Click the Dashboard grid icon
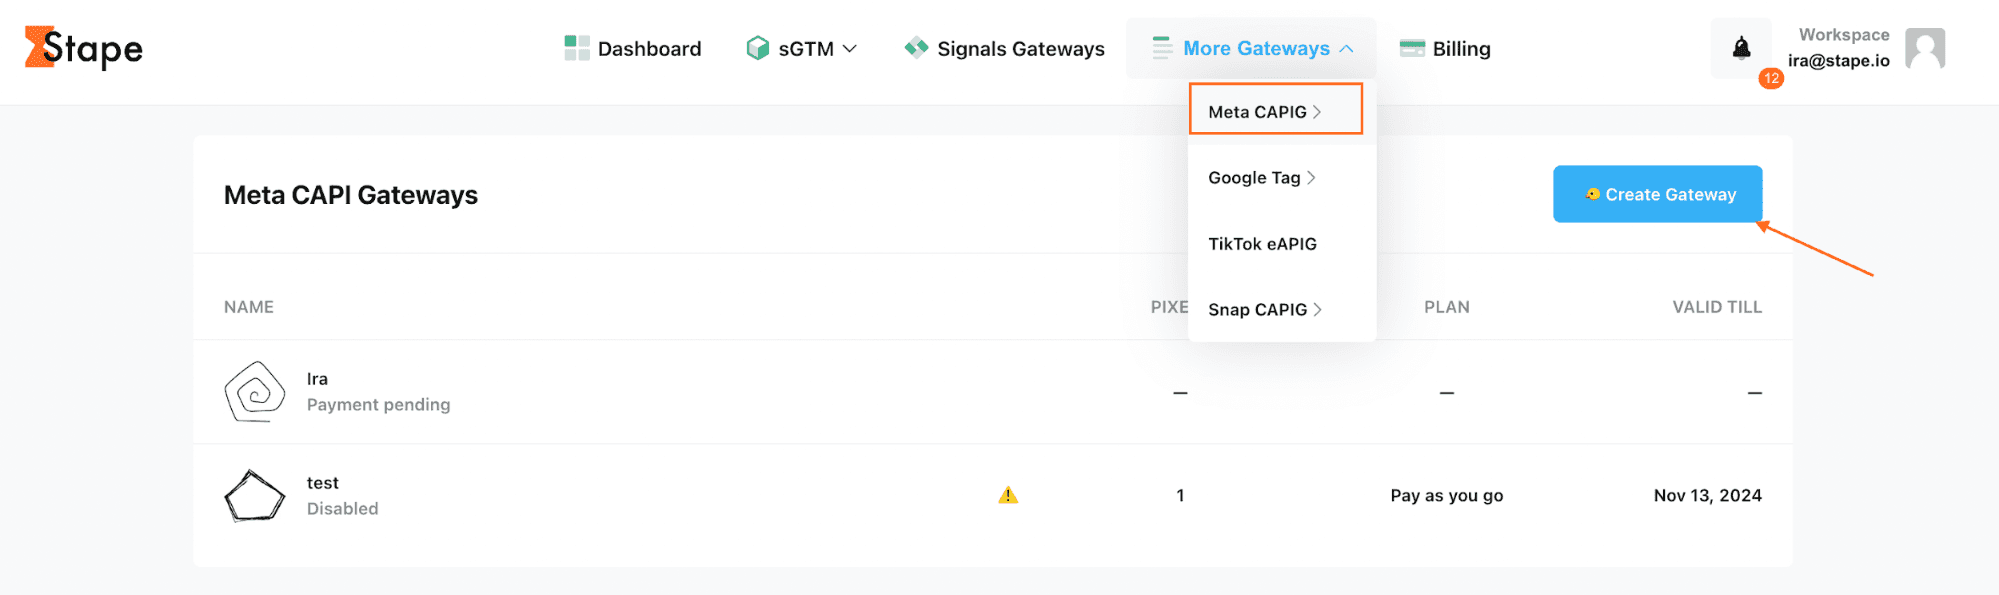This screenshot has width=1999, height=595. pyautogui.click(x=577, y=48)
